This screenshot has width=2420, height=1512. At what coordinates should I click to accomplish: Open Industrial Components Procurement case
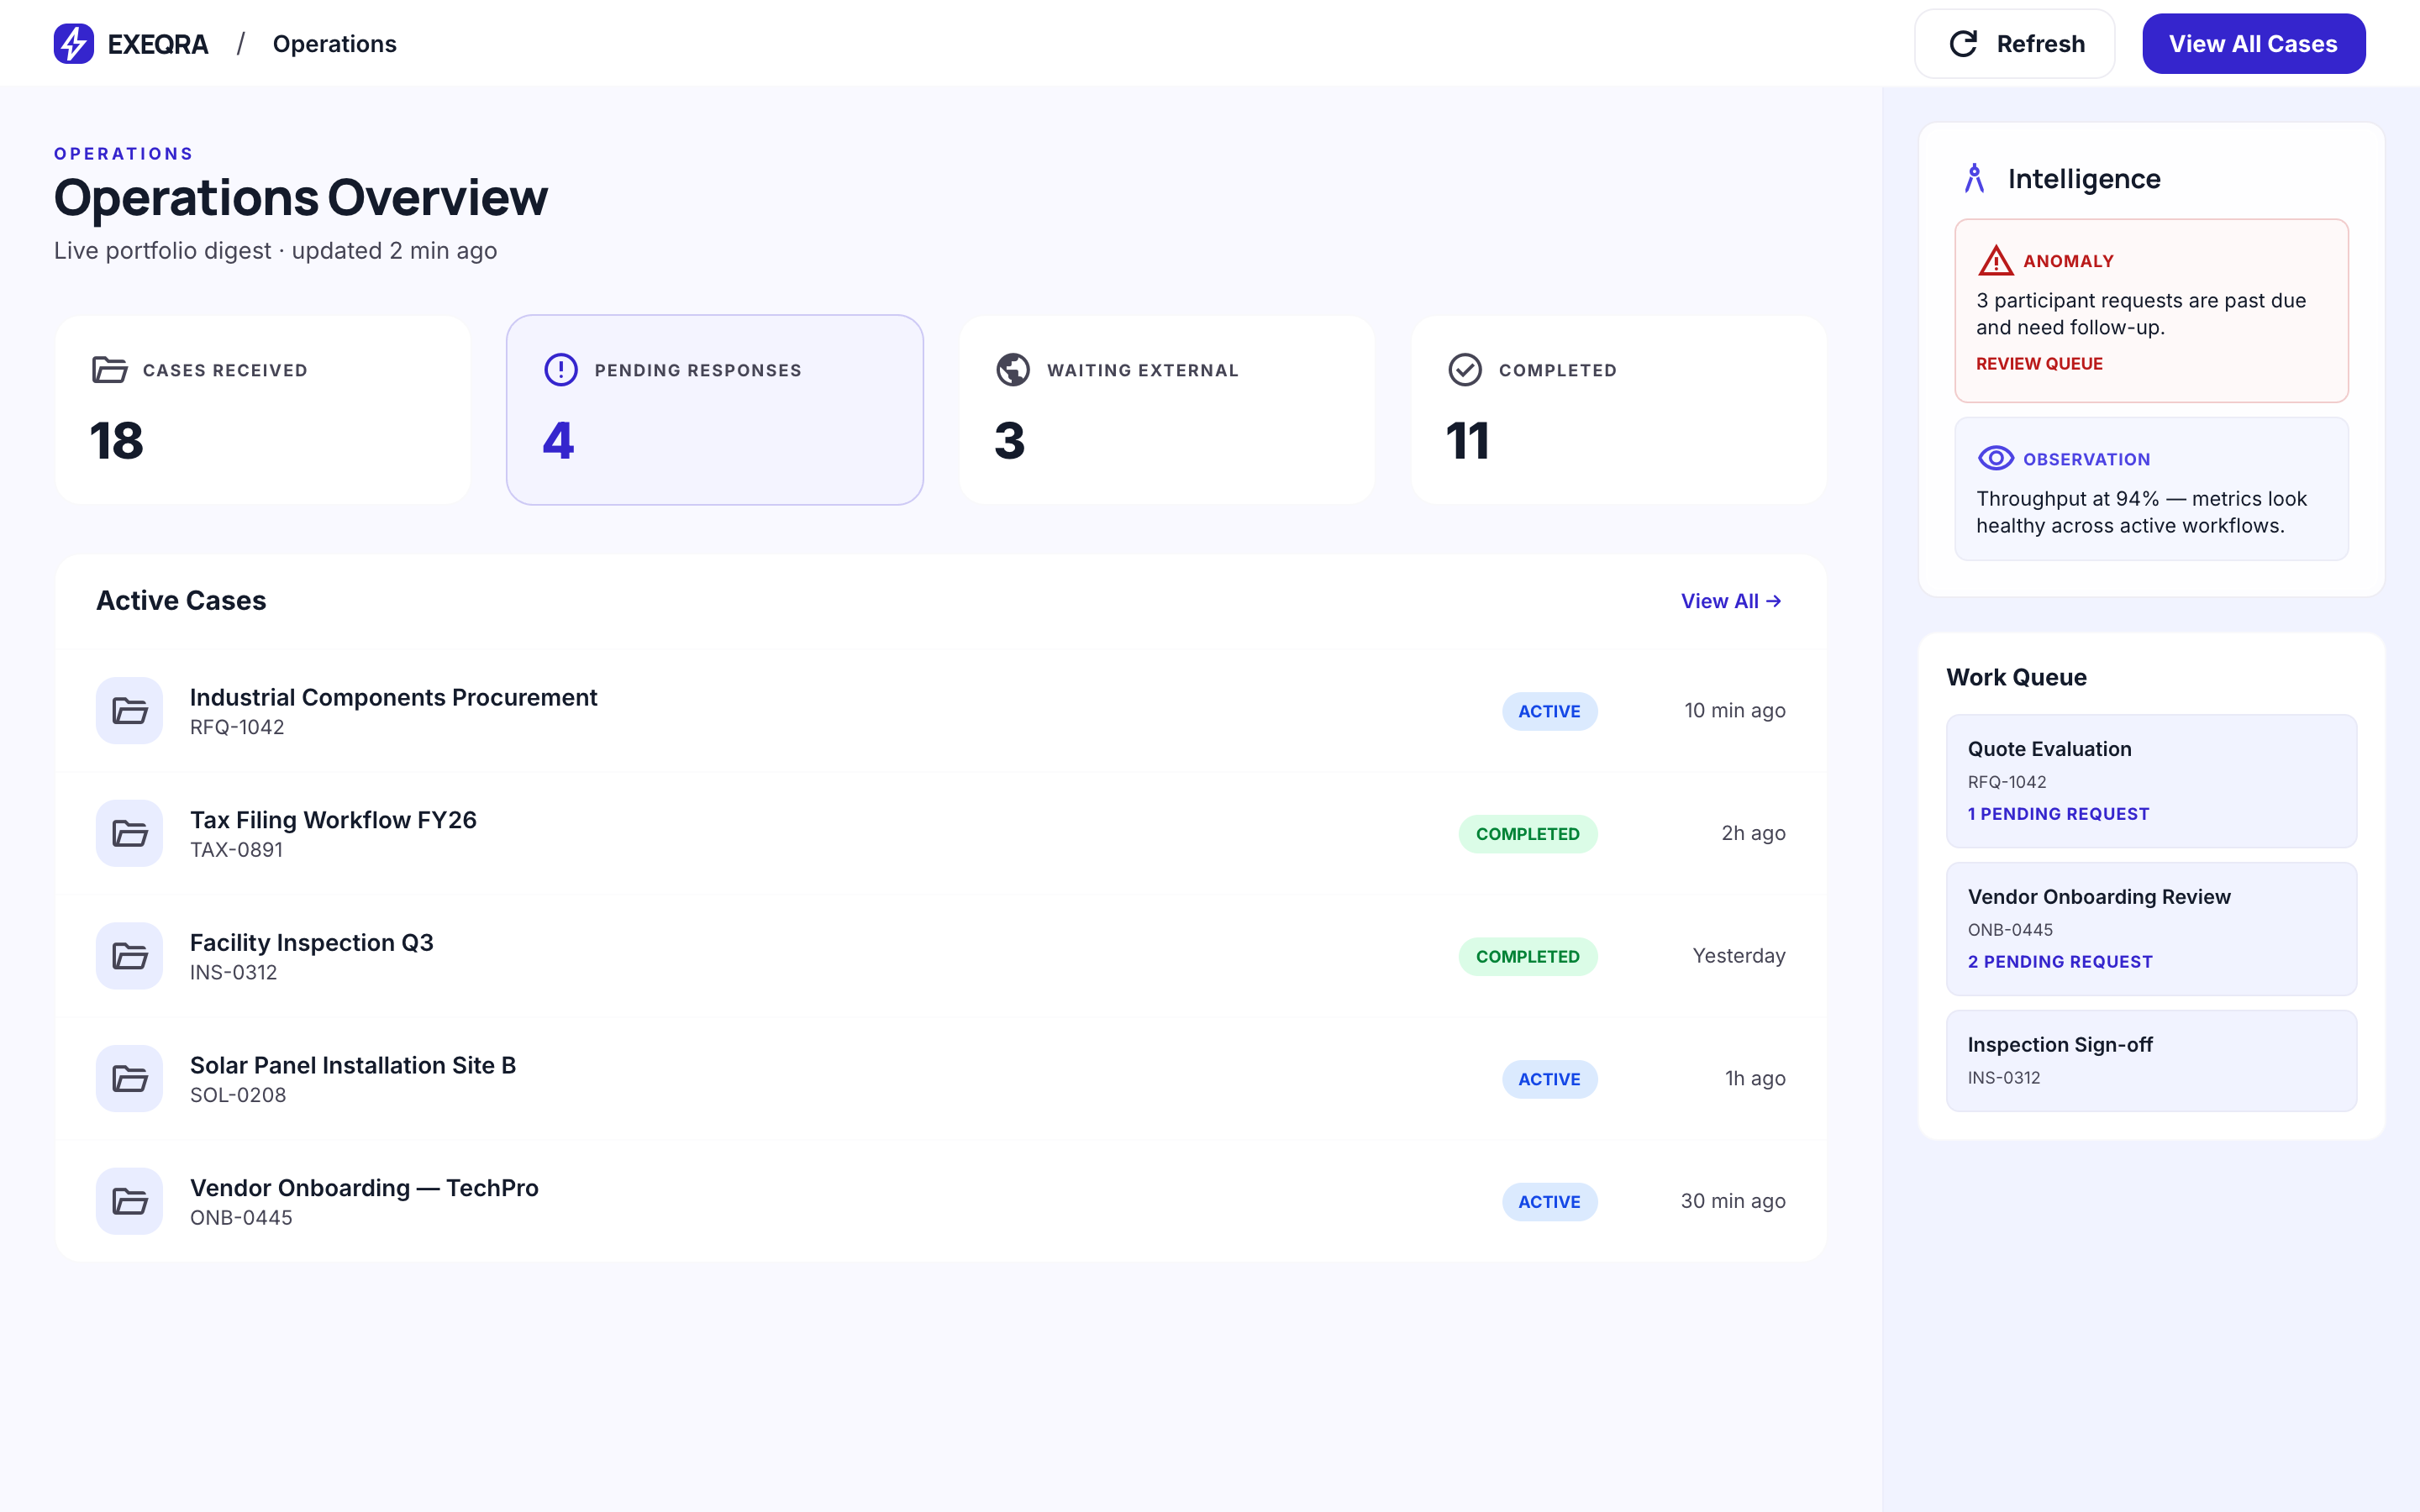pyautogui.click(x=940, y=711)
